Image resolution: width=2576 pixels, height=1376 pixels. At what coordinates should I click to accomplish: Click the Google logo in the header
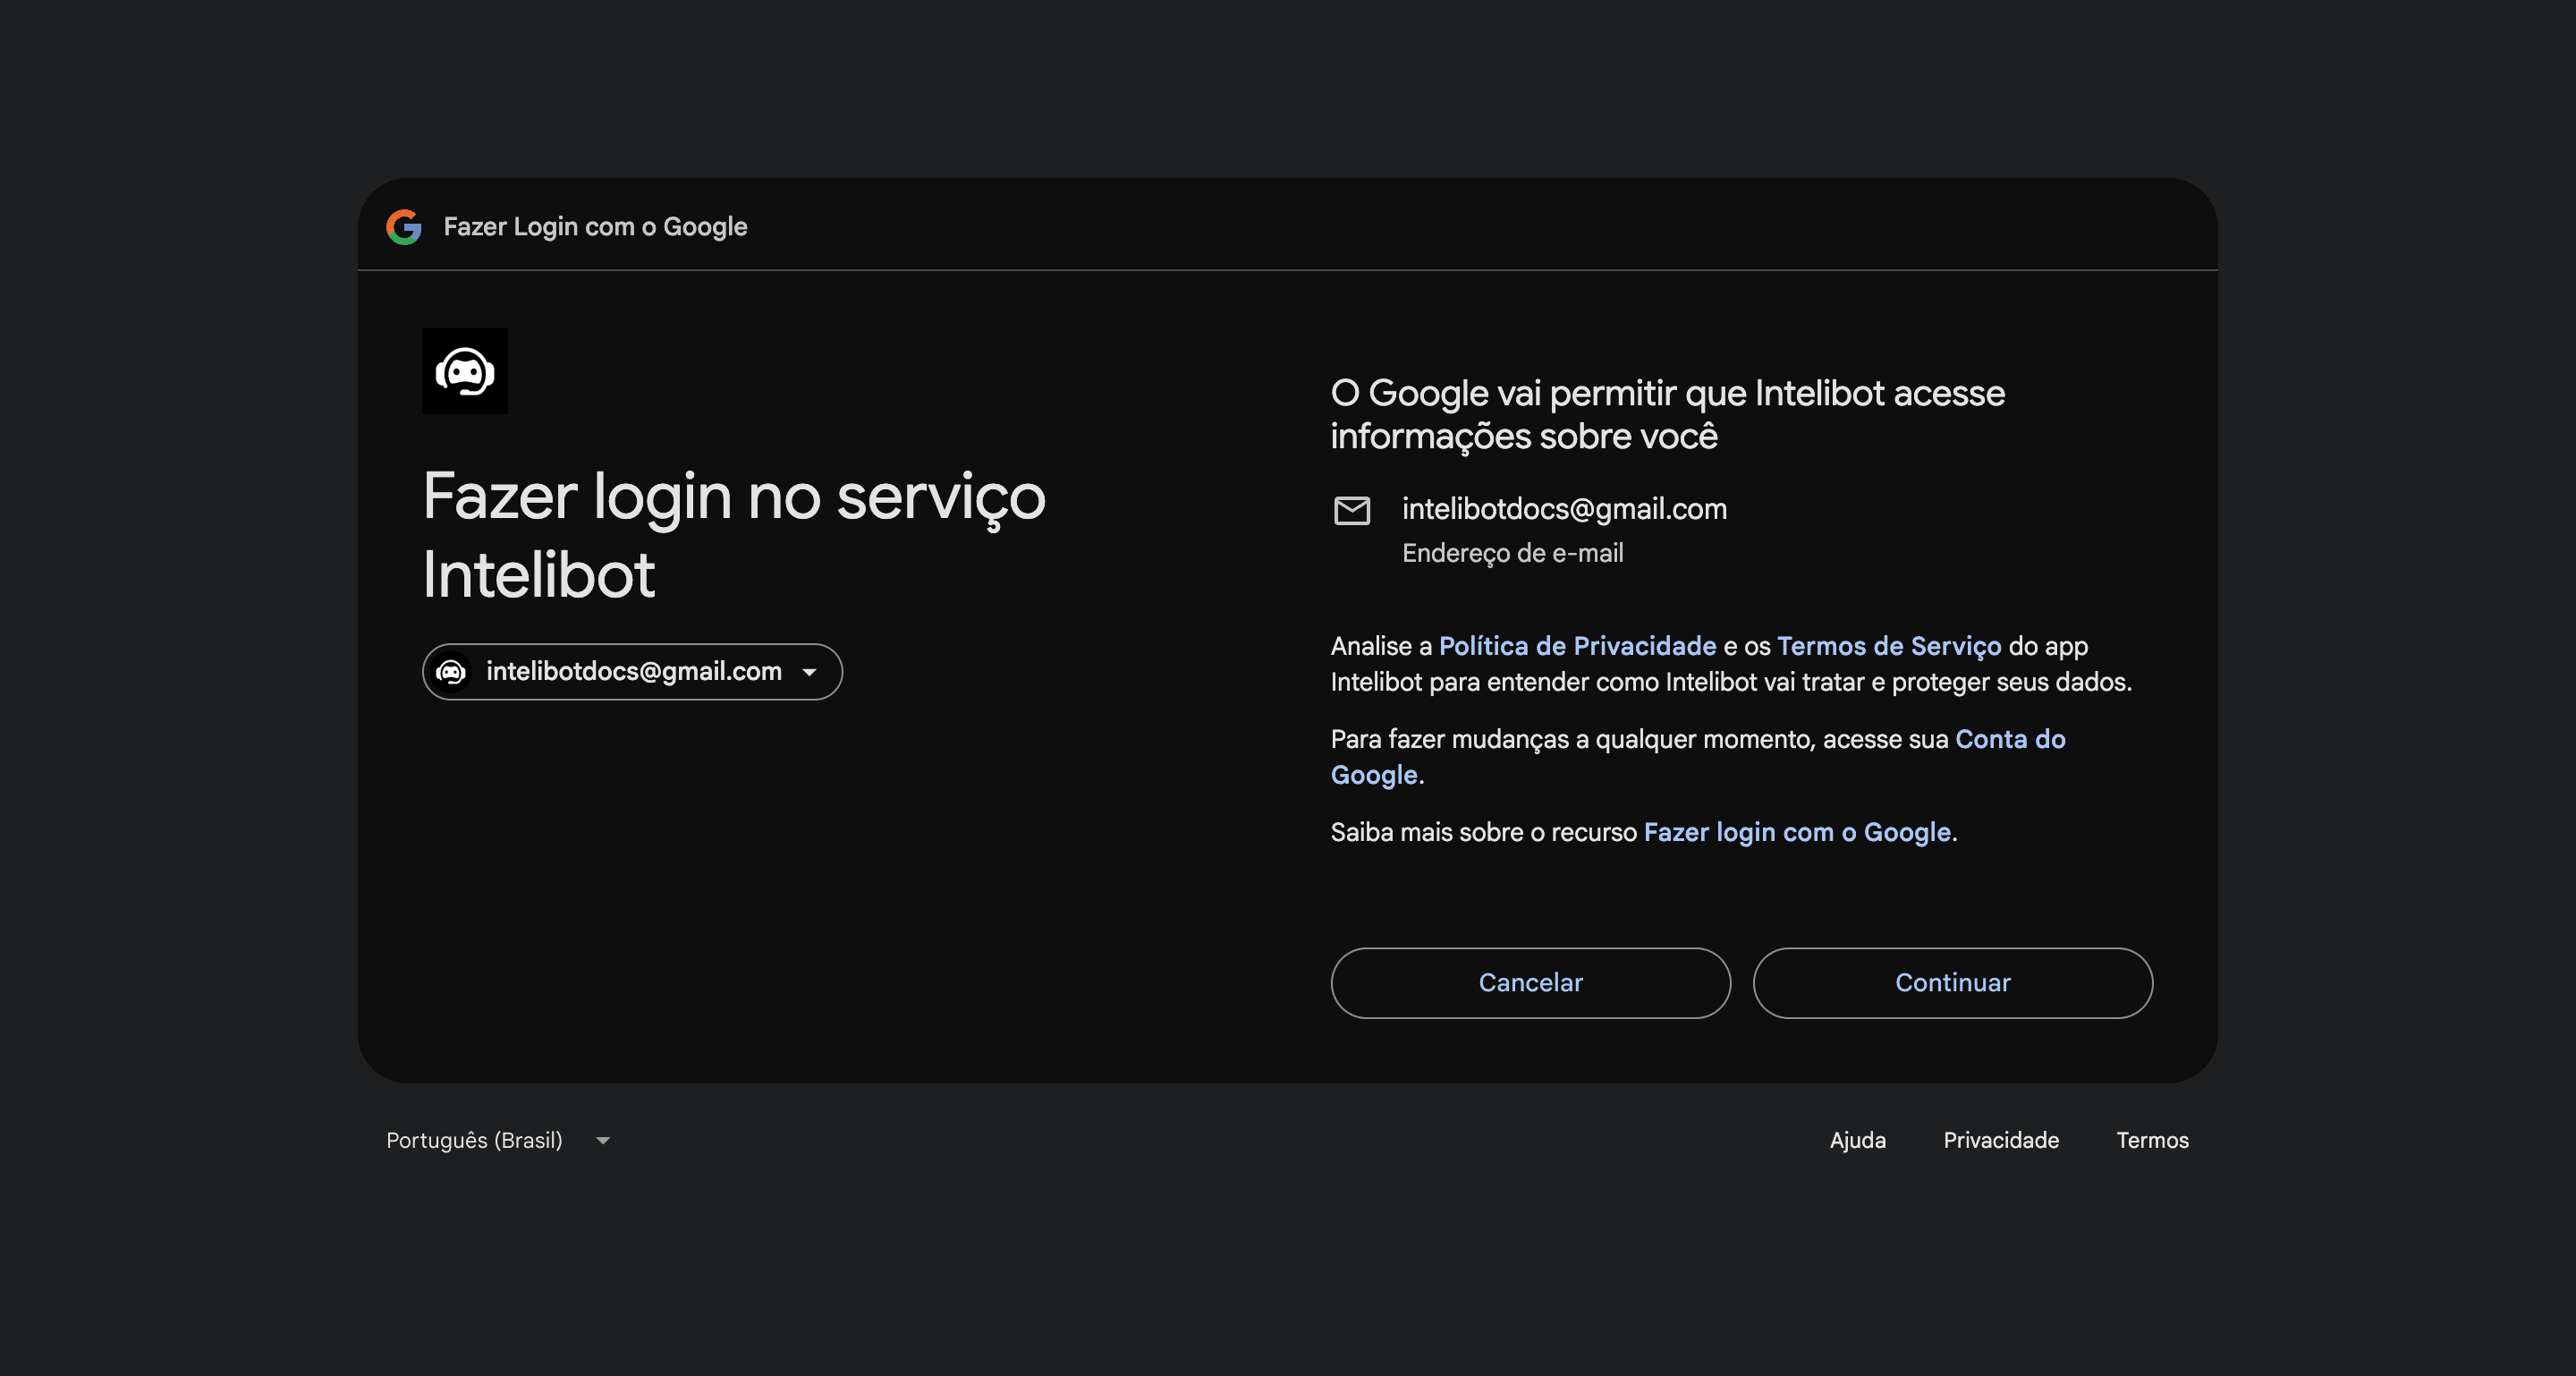[x=404, y=227]
